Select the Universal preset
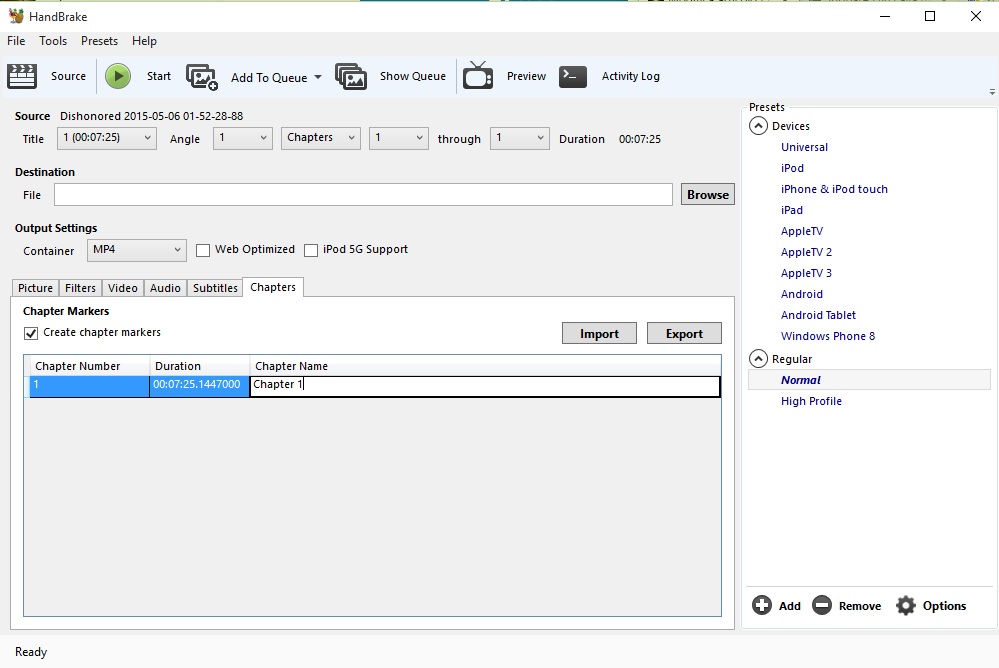 tap(804, 147)
